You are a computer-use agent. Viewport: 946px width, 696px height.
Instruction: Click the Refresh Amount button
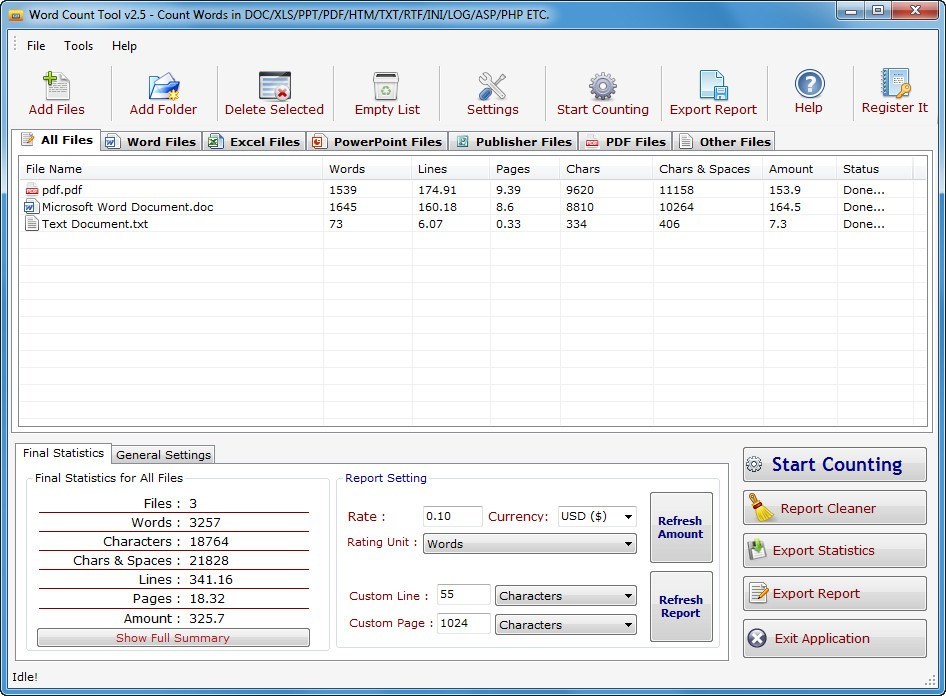tap(681, 527)
